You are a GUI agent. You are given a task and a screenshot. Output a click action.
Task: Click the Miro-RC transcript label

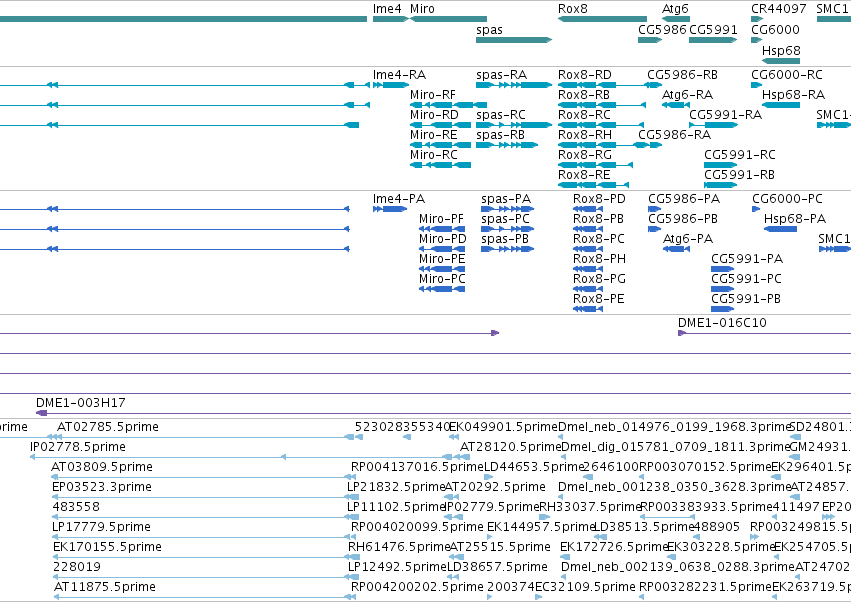pyautogui.click(x=434, y=155)
